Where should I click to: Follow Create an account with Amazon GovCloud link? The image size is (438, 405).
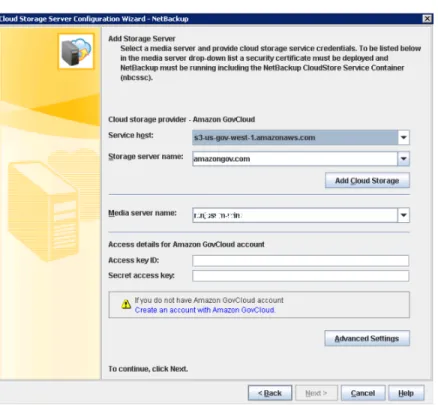tap(205, 310)
